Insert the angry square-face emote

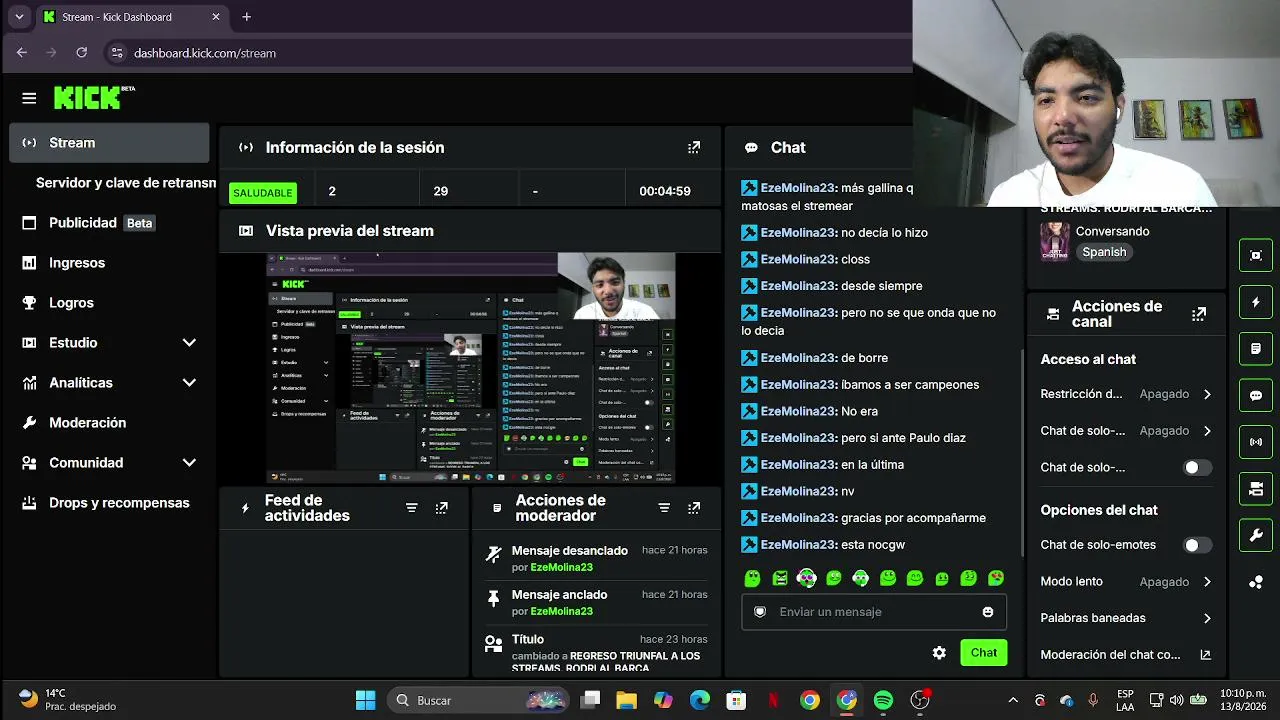(780, 578)
